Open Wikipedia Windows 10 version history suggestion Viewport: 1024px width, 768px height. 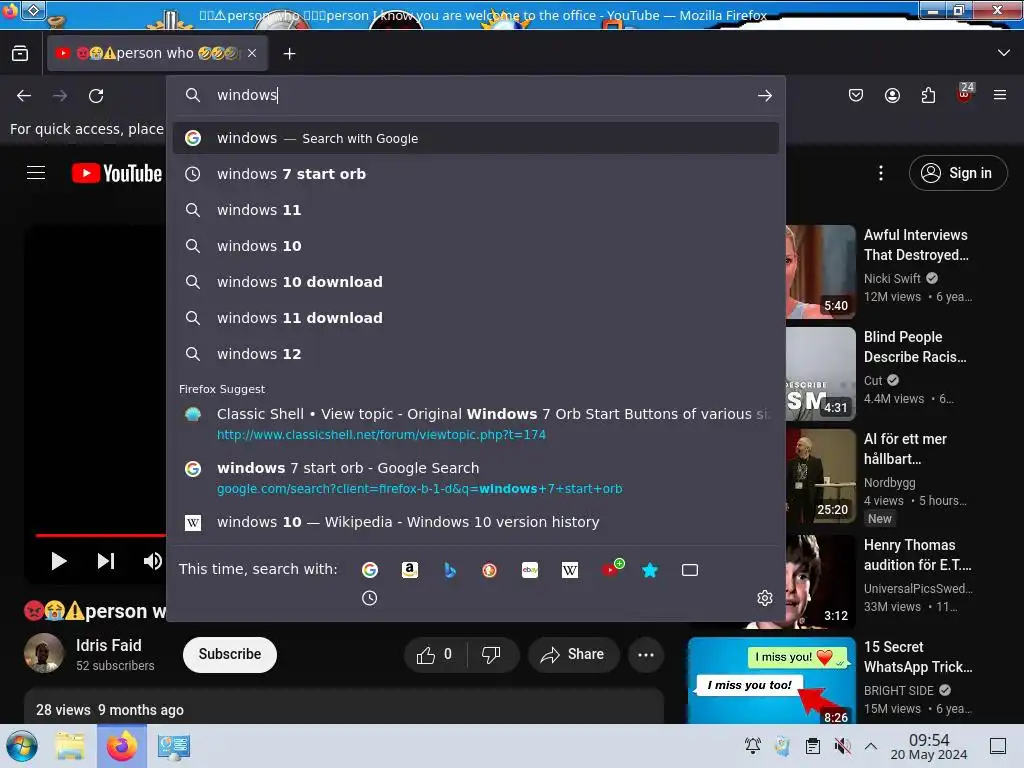click(475, 522)
